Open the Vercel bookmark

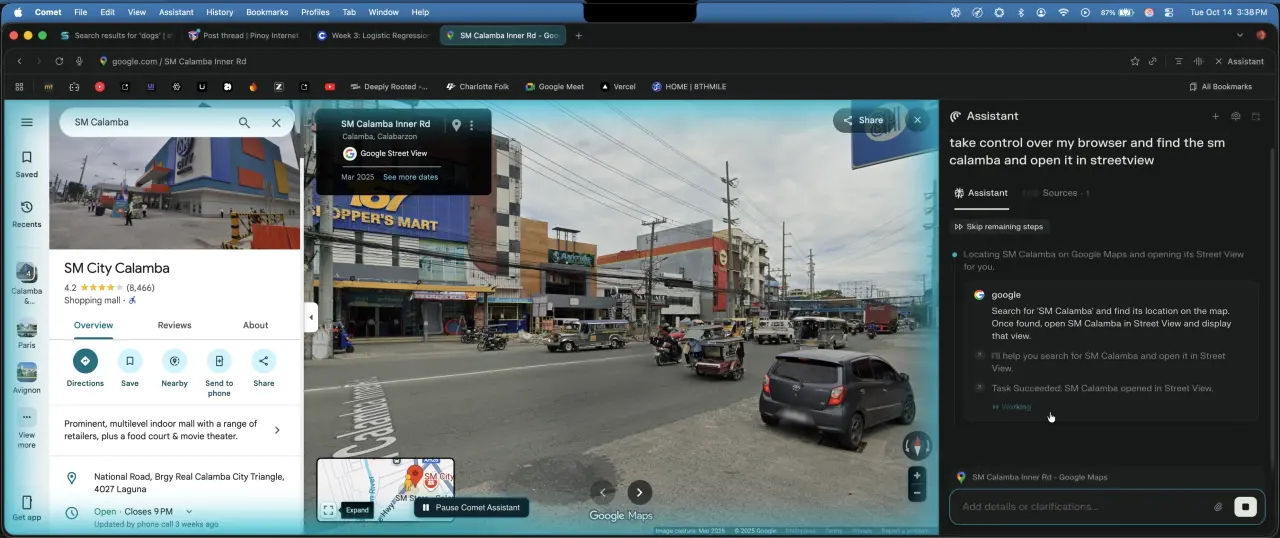click(x=618, y=87)
